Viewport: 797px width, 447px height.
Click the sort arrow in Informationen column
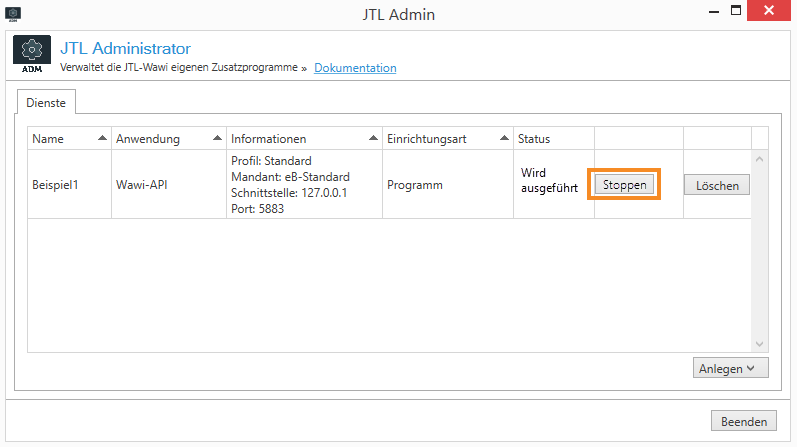coord(372,138)
